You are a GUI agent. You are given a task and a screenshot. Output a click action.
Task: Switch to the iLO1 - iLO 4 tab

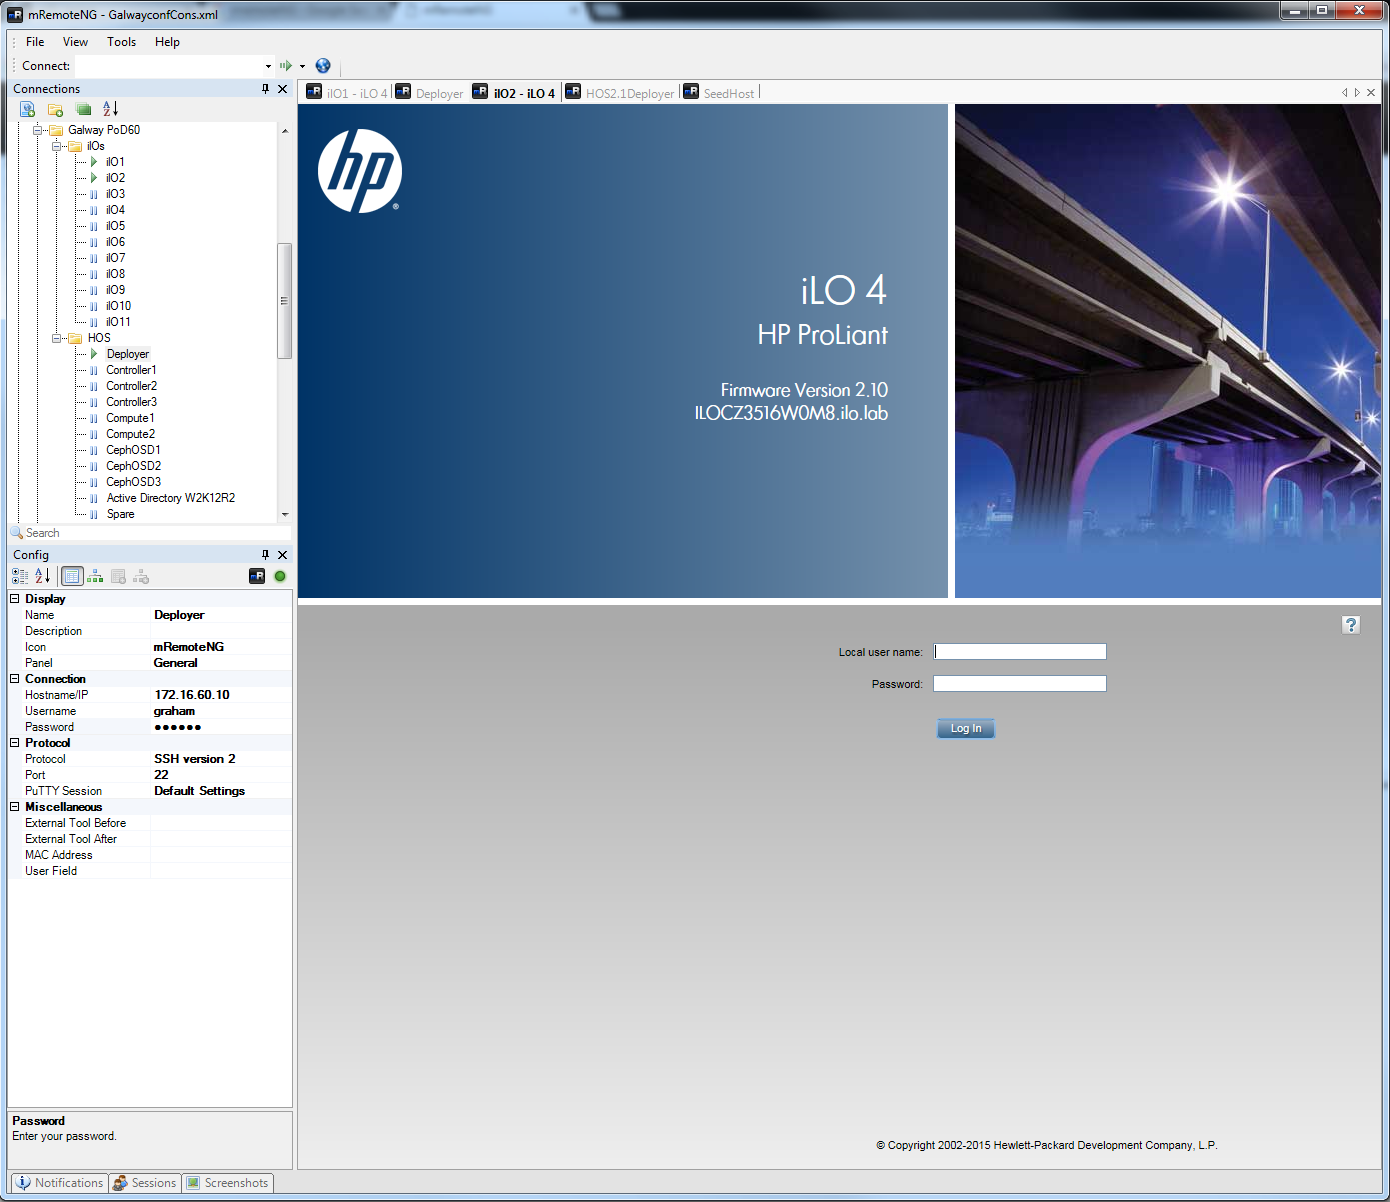tap(347, 93)
